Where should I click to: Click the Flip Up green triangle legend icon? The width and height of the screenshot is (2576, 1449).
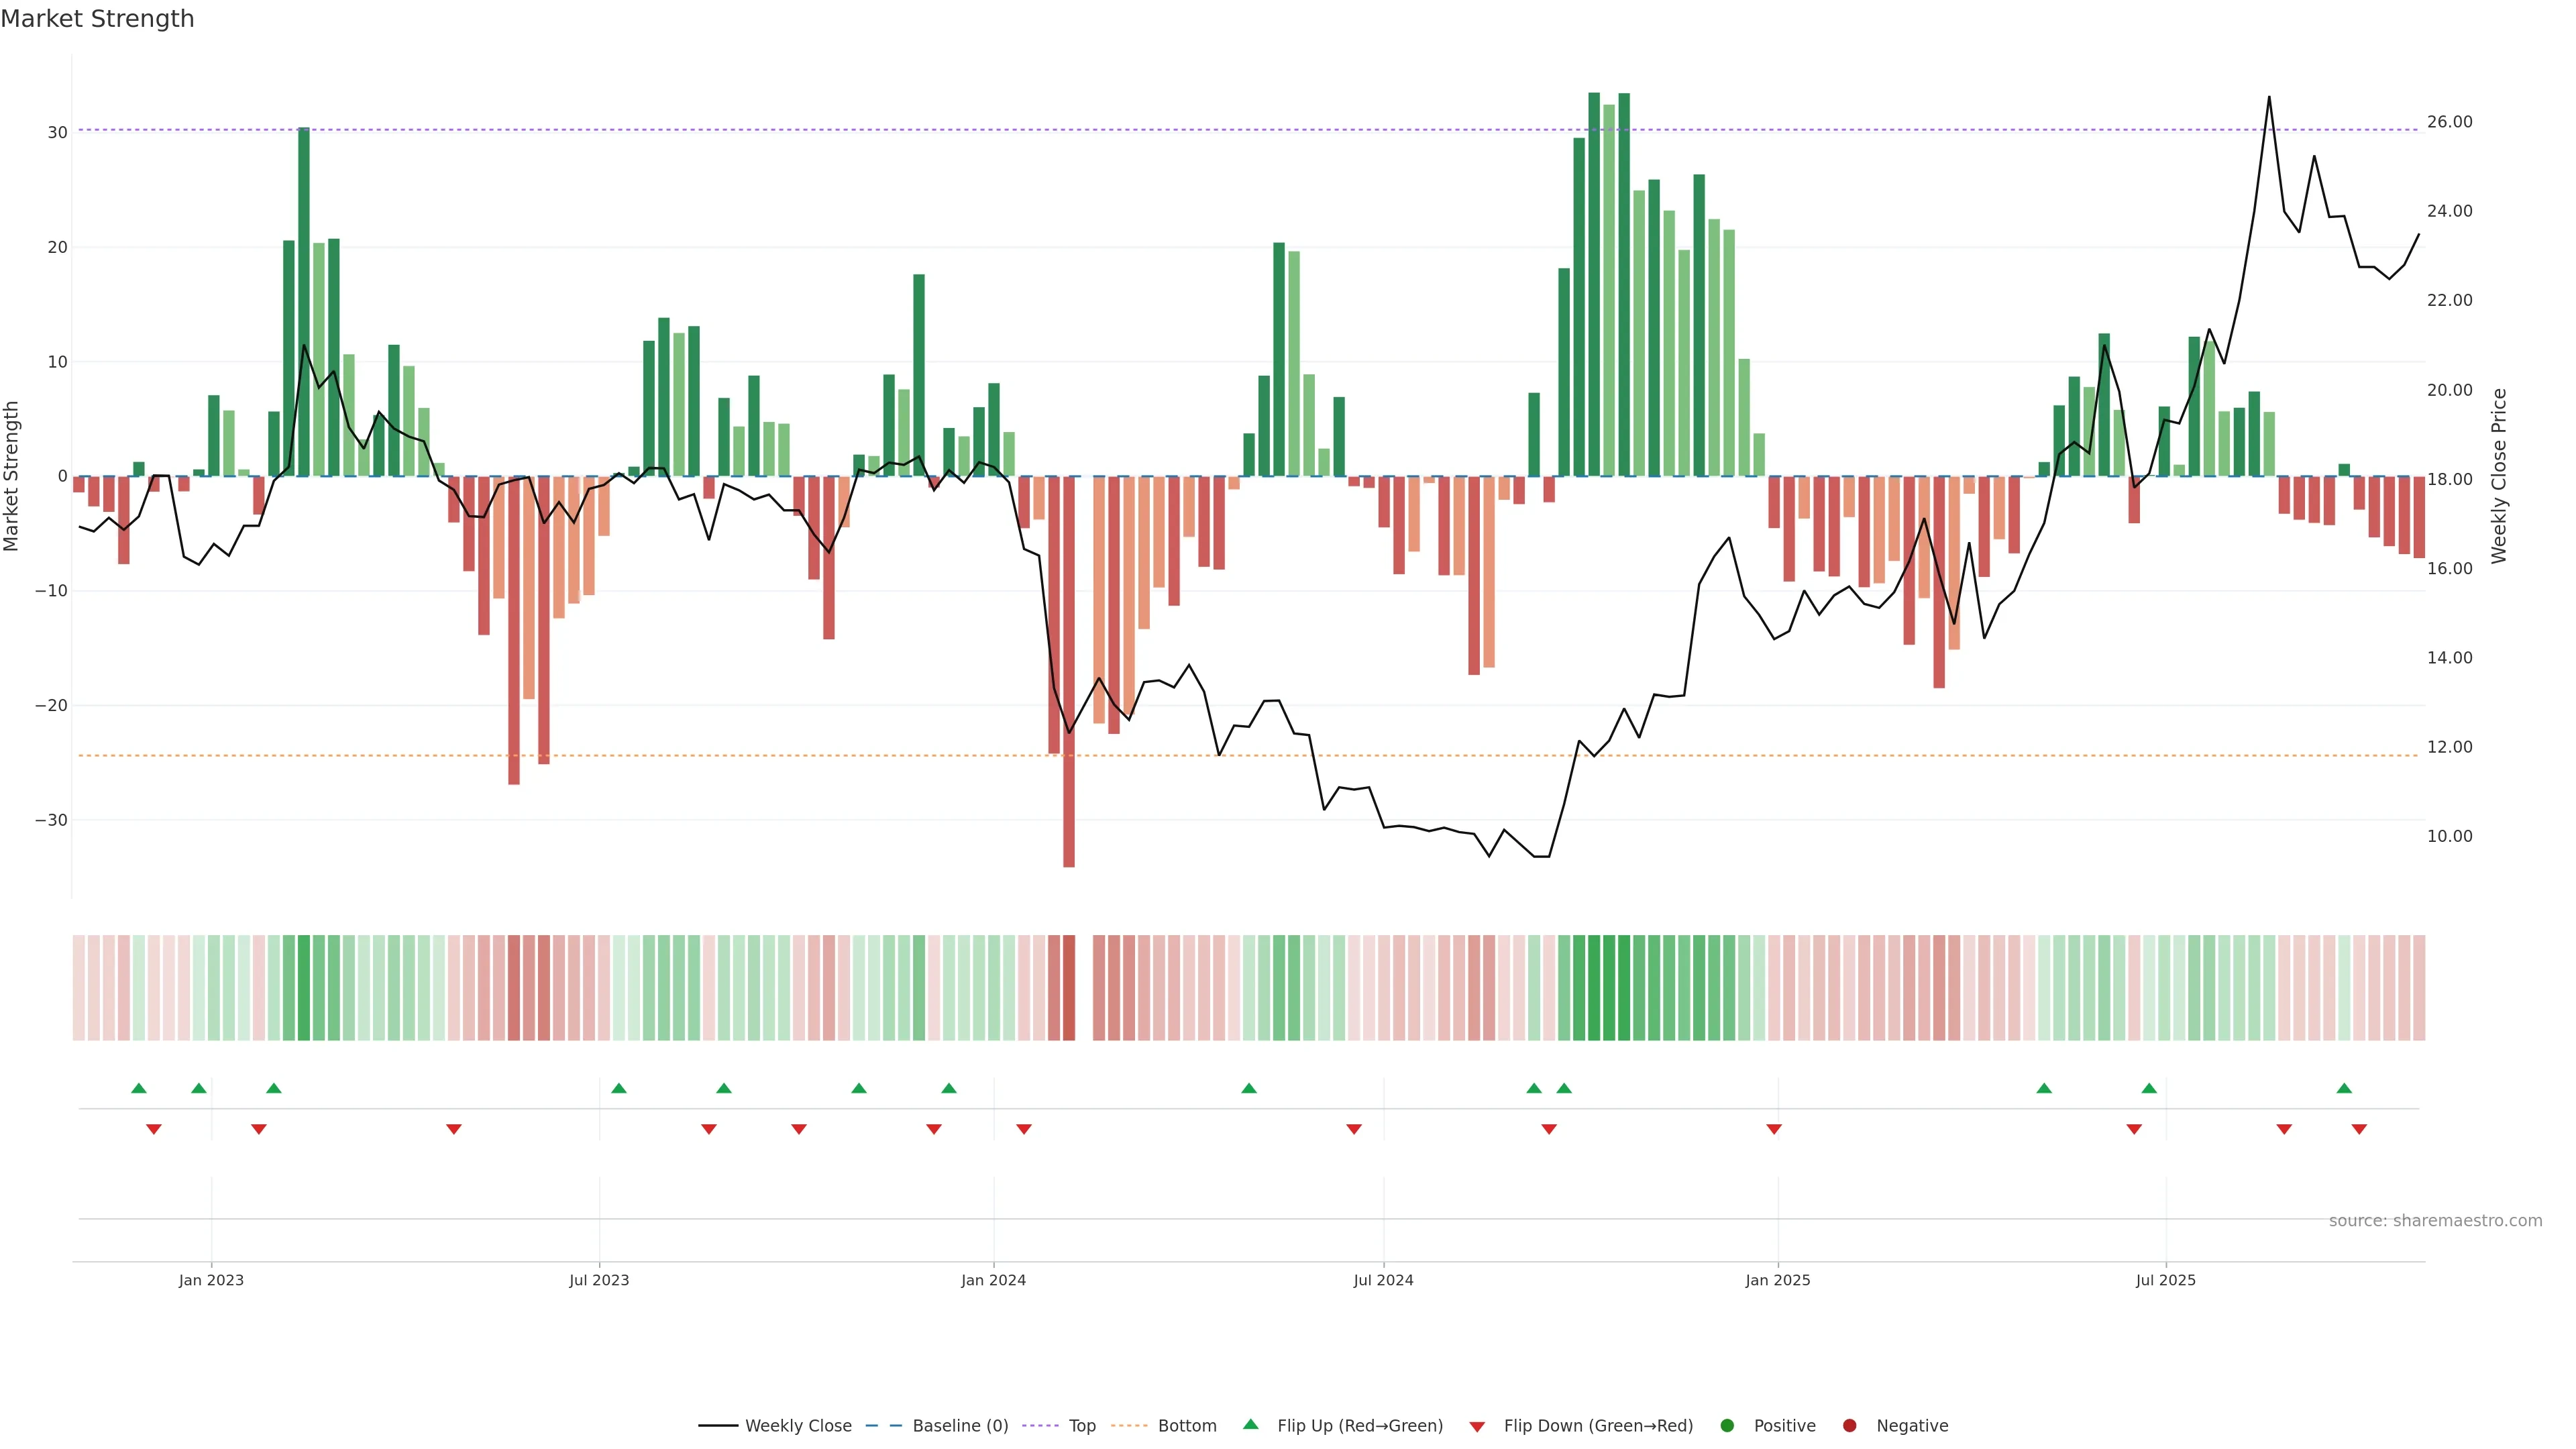pos(1250,1424)
